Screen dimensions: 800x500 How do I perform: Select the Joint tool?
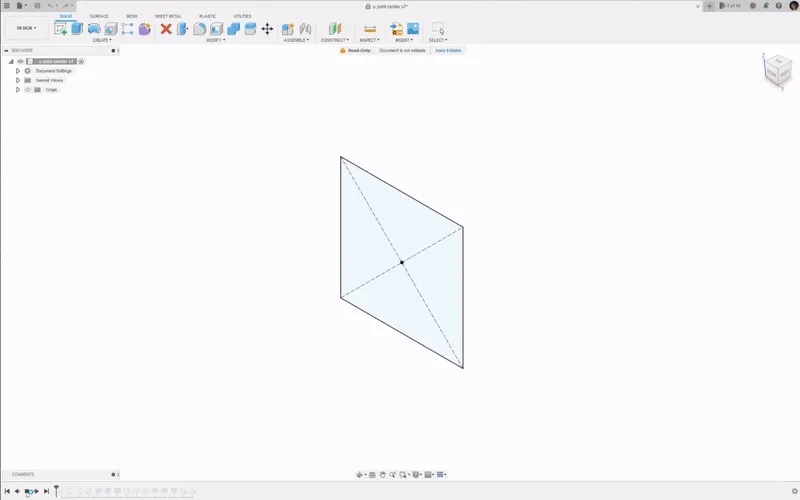[x=305, y=29]
